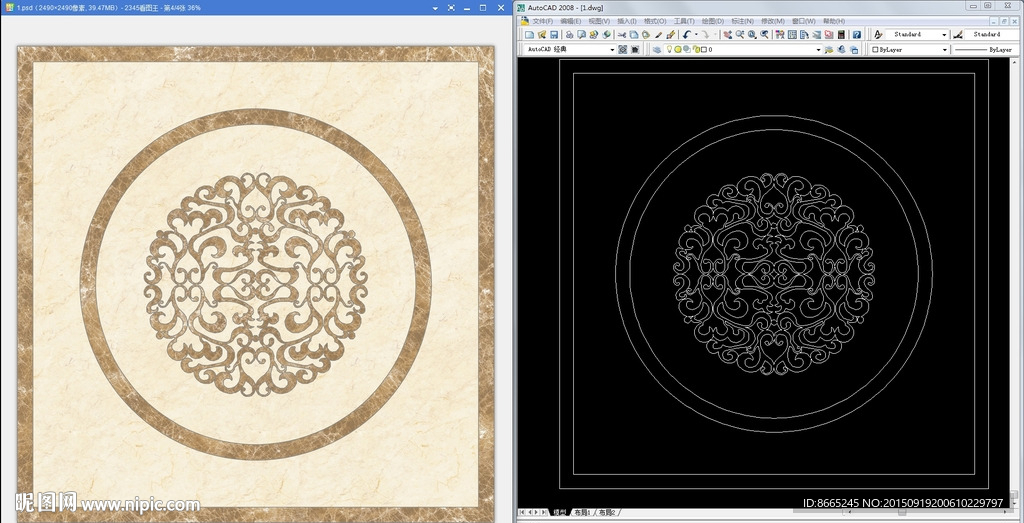Switch to the 布局1 layout tab
The width and height of the screenshot is (1024, 523).
coord(580,512)
